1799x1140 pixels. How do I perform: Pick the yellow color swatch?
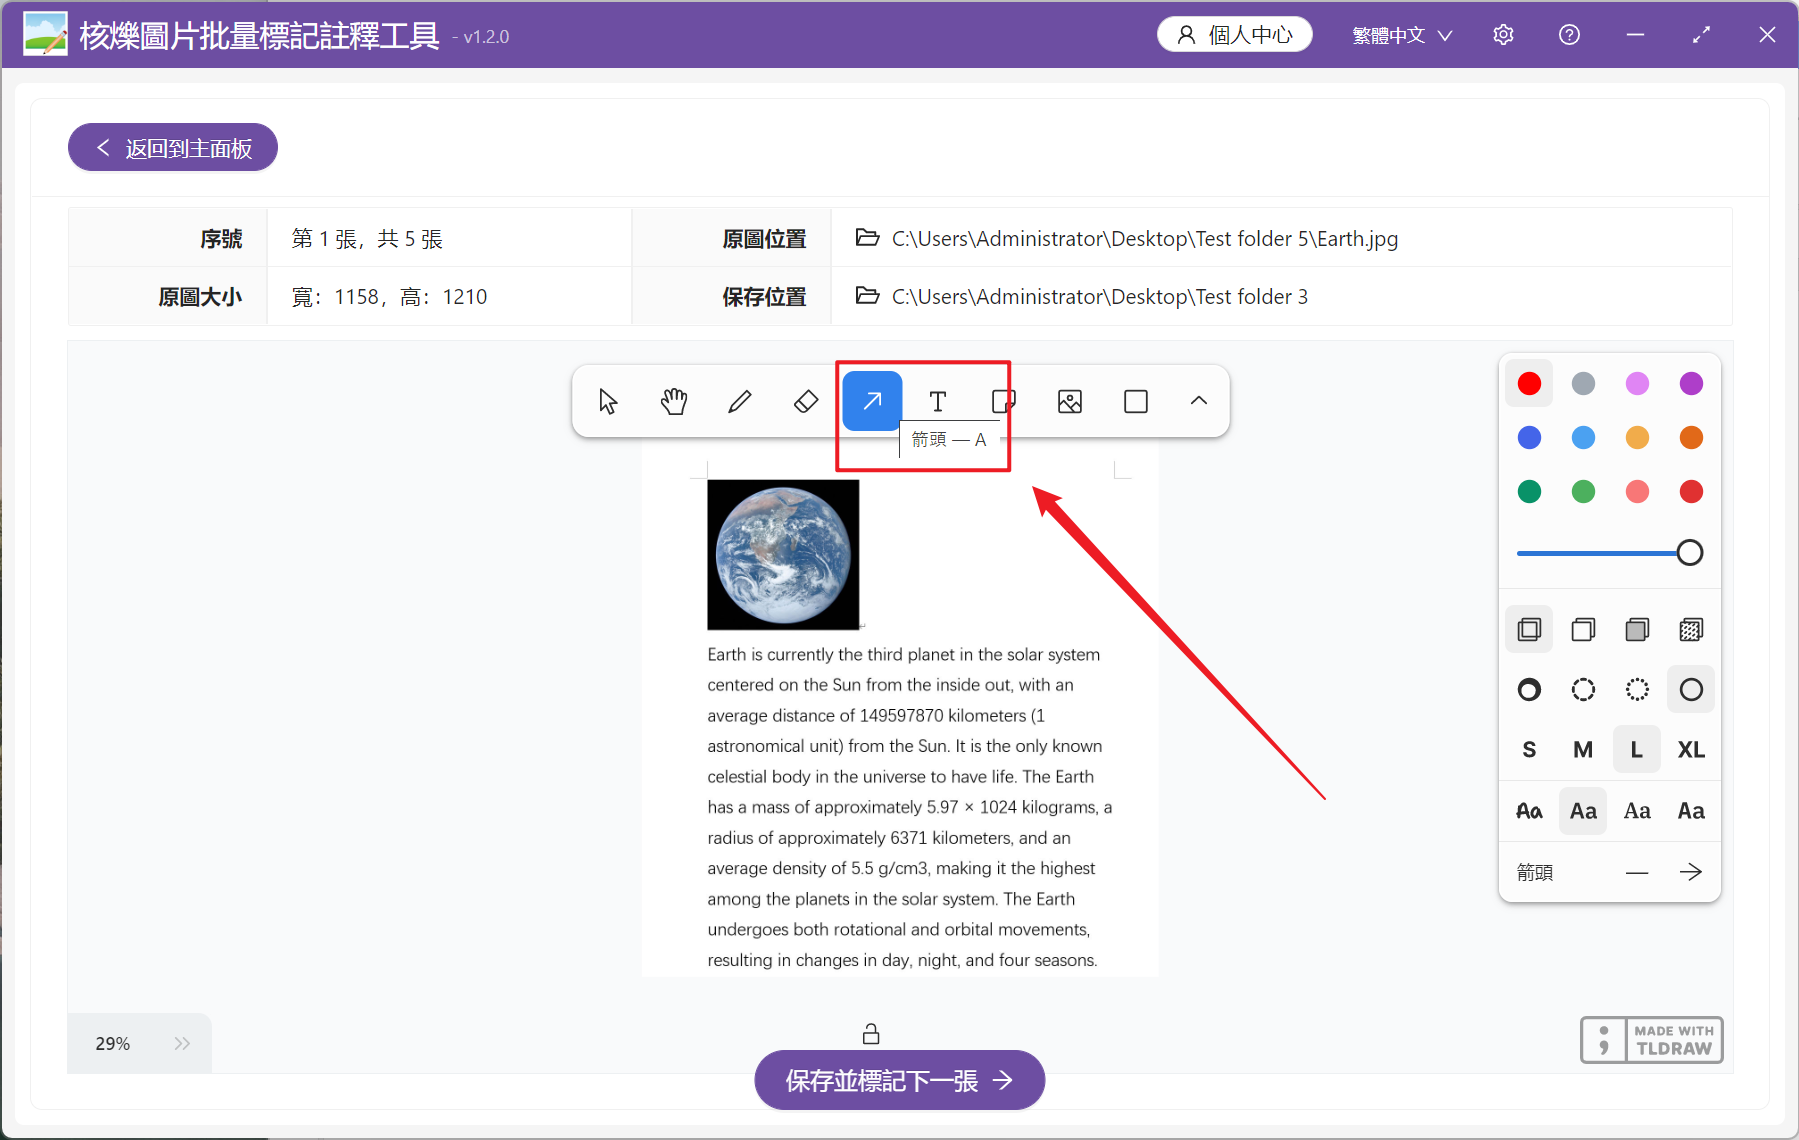(x=1637, y=437)
